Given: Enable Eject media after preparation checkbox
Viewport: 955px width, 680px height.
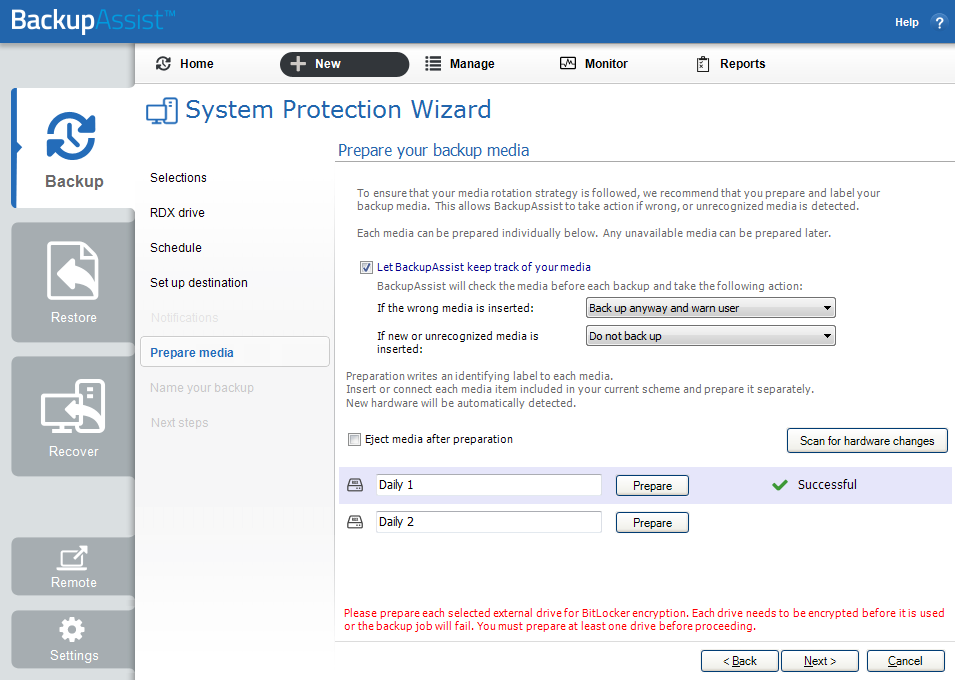Looking at the screenshot, I should tap(354, 439).
